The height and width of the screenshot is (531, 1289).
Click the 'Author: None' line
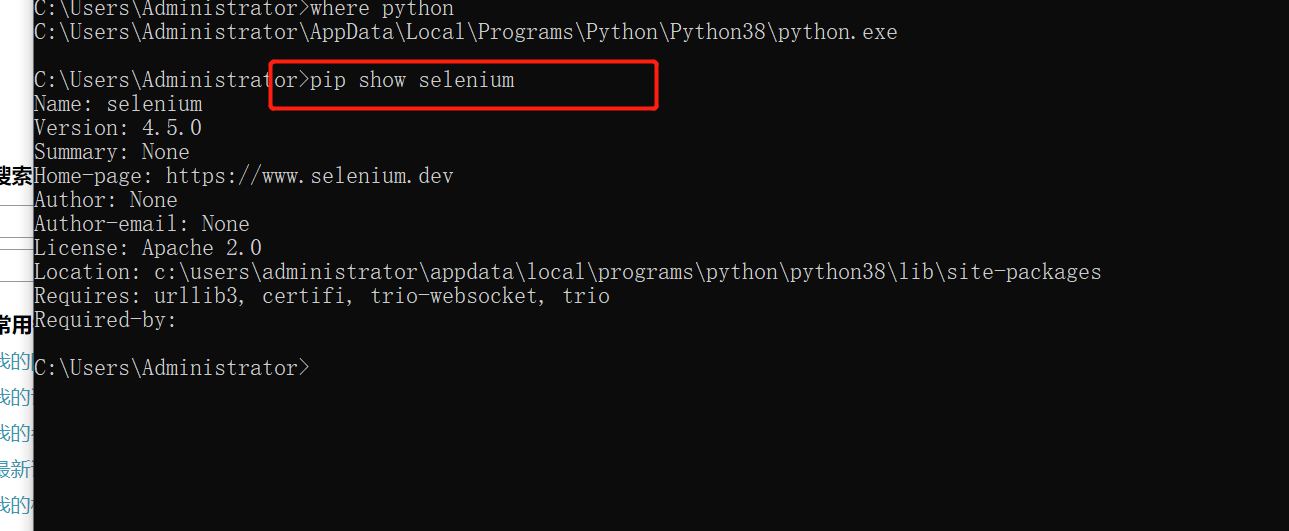point(106,200)
